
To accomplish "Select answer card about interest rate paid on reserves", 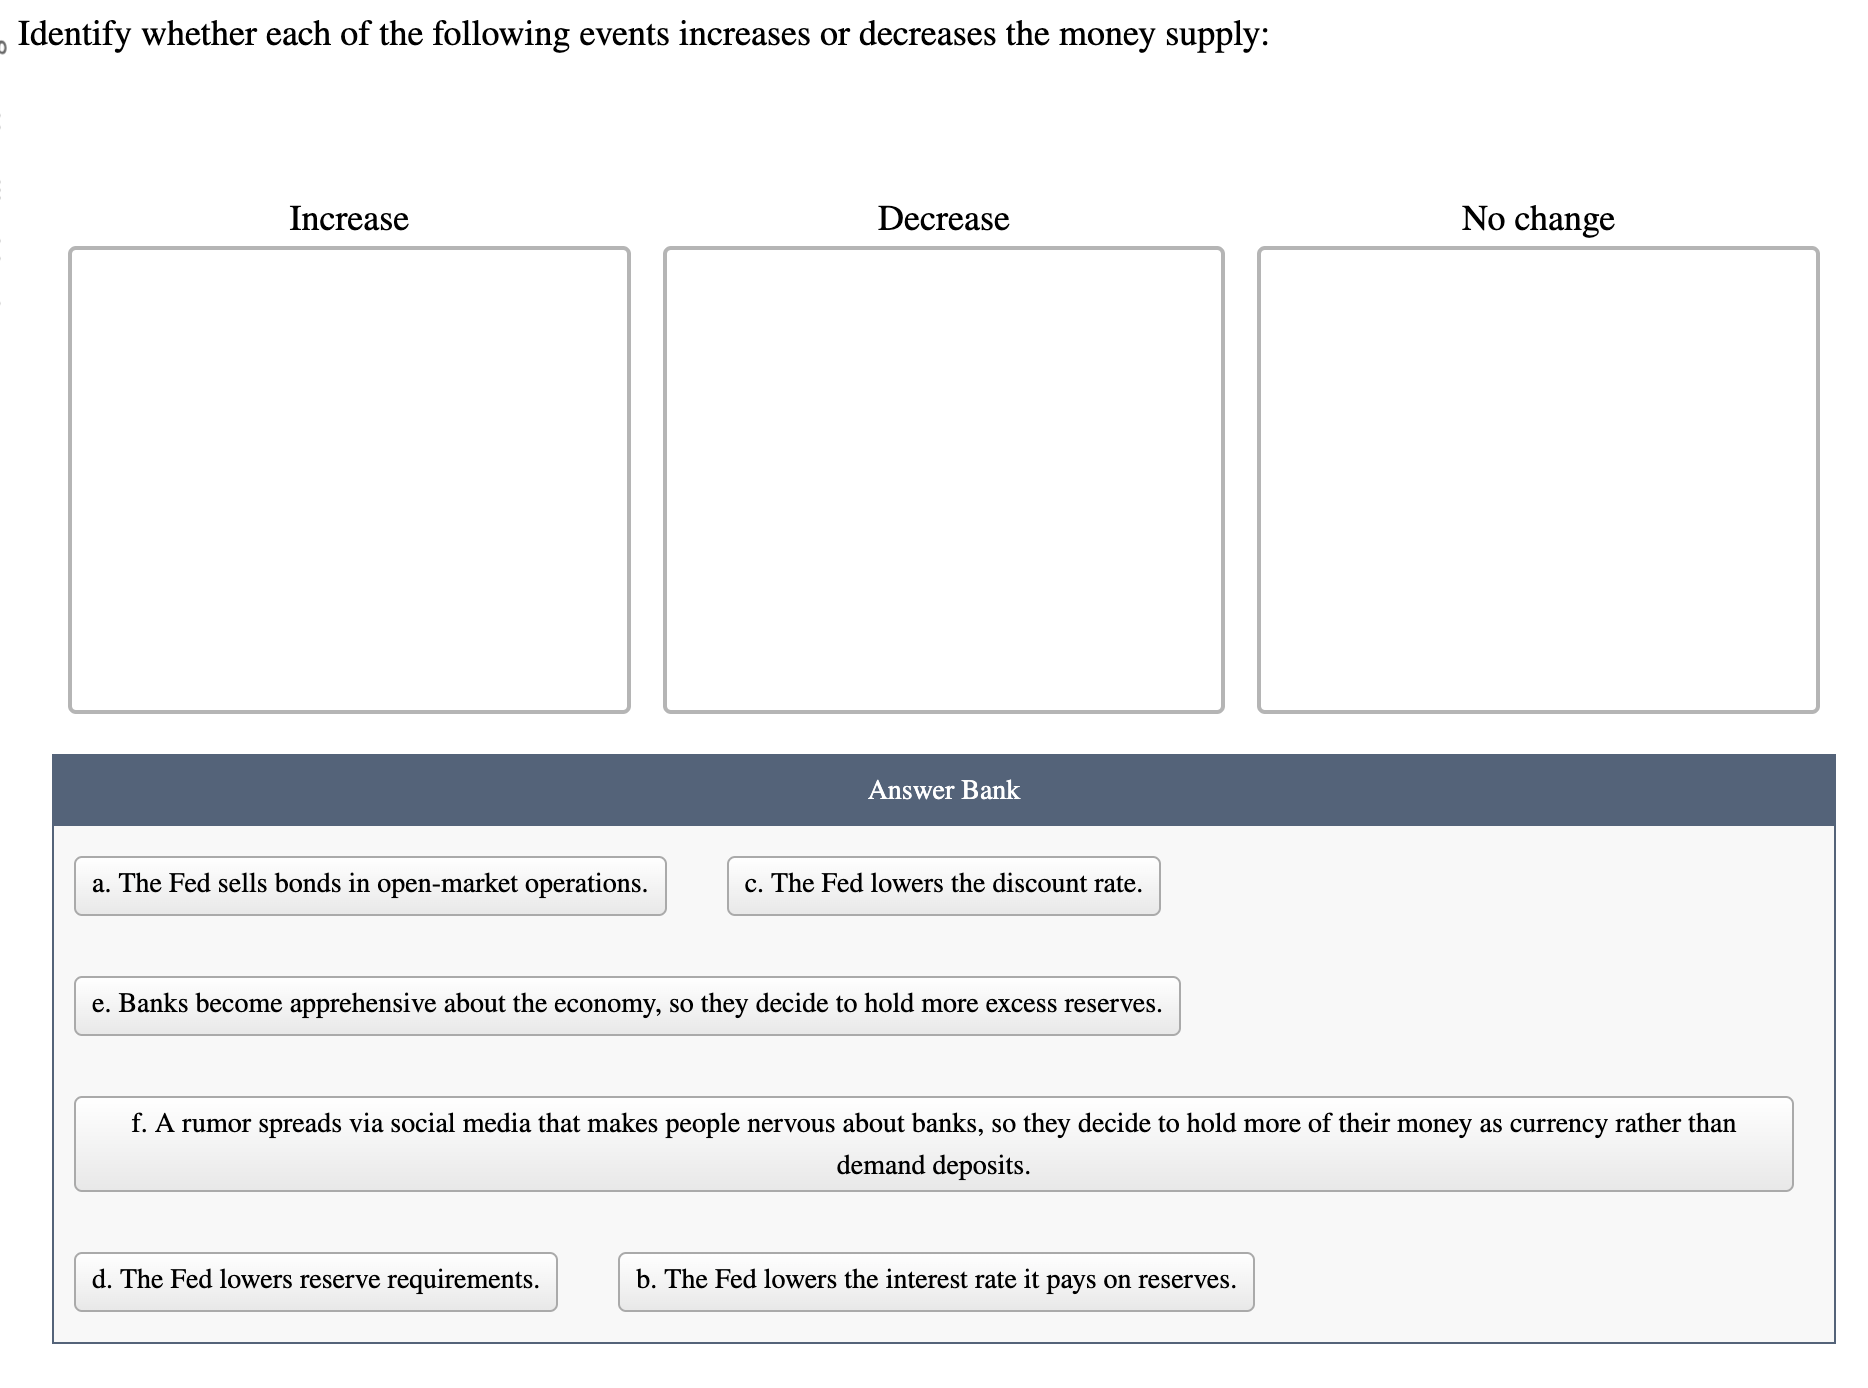I will [x=935, y=1279].
